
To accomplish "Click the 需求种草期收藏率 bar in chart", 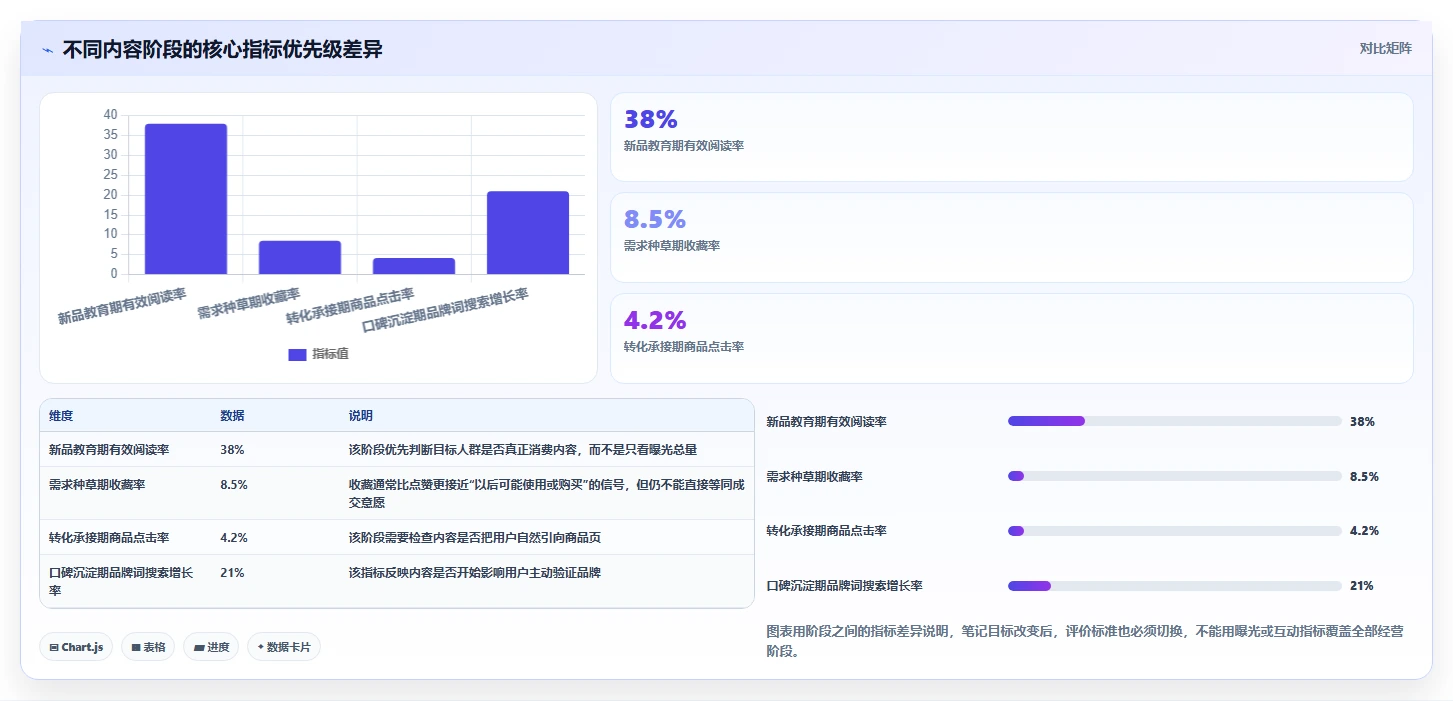I will pos(300,257).
